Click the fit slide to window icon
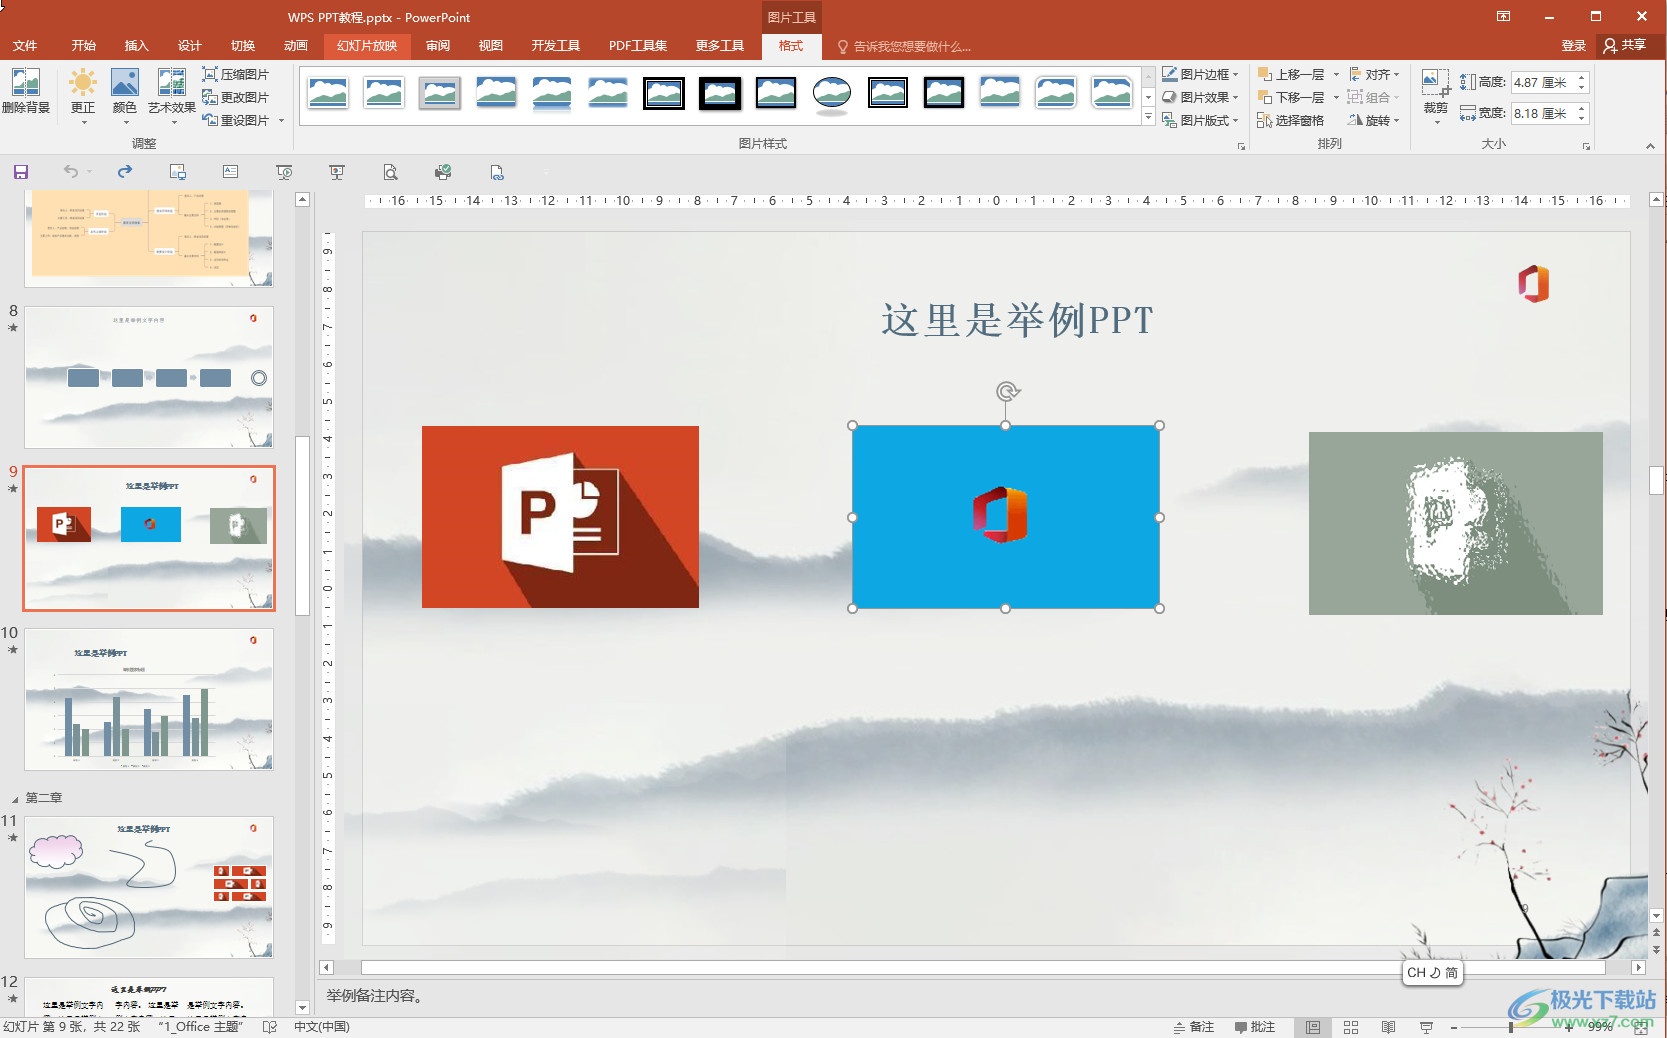 1641,1027
